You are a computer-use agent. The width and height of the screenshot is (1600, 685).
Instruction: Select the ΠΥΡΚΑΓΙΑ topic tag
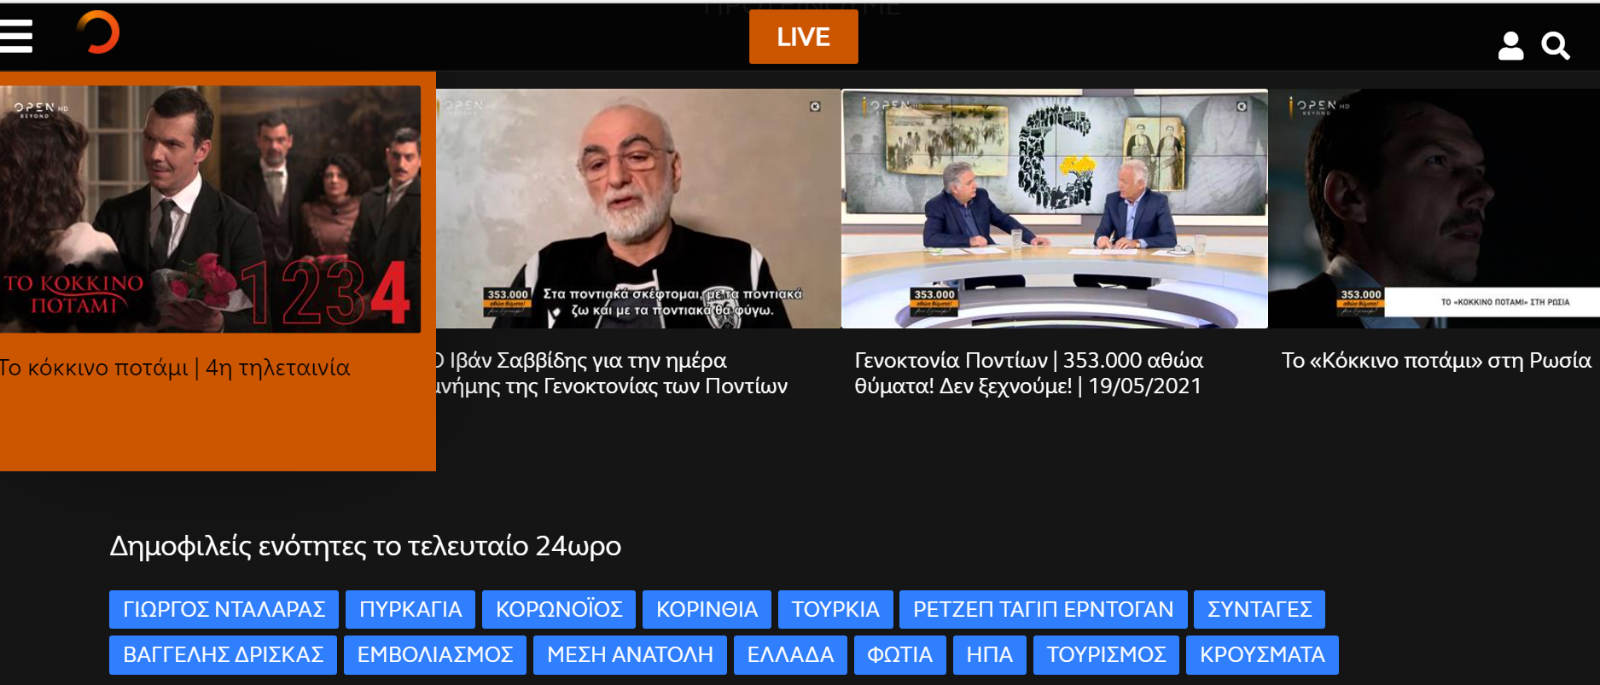[410, 609]
